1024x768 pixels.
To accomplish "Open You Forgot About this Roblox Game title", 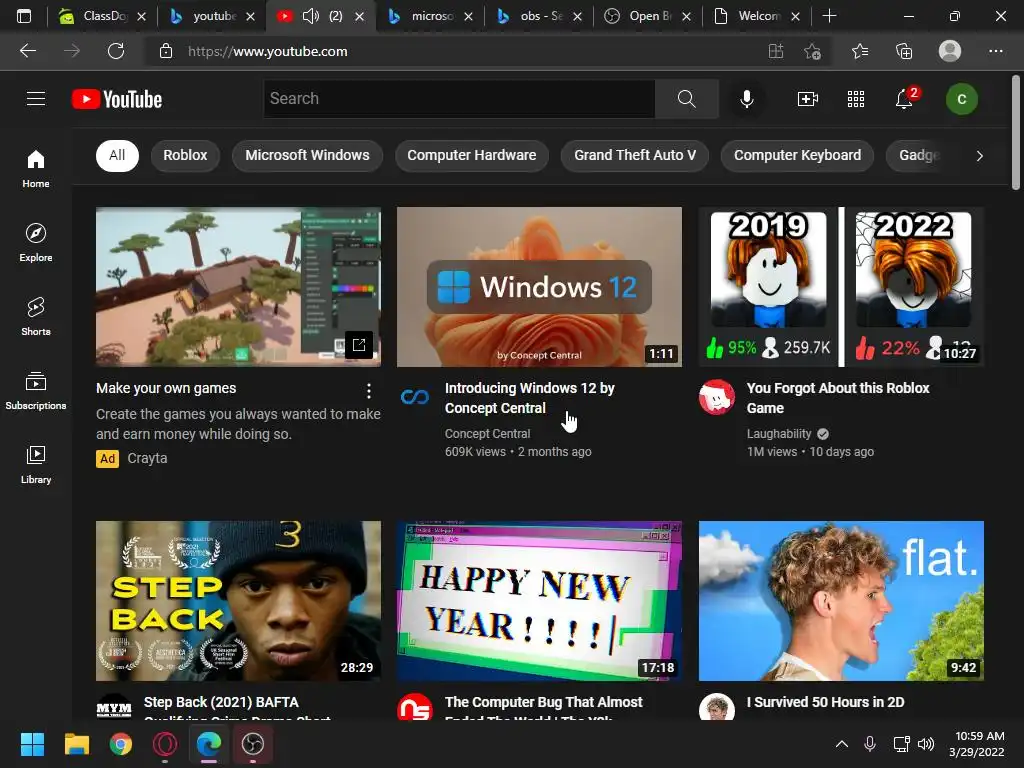I will [x=838, y=398].
